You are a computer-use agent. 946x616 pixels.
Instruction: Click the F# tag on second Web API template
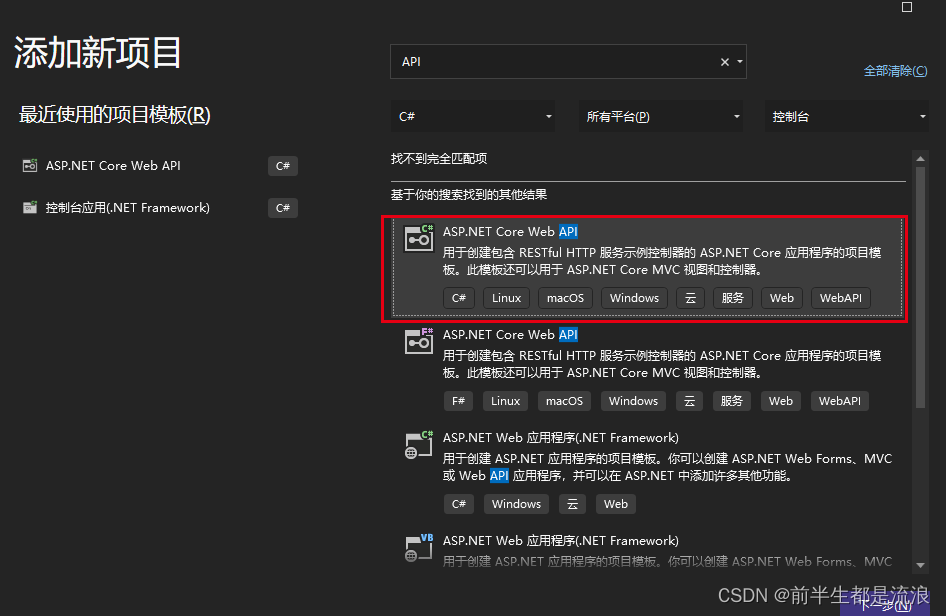[x=459, y=401]
